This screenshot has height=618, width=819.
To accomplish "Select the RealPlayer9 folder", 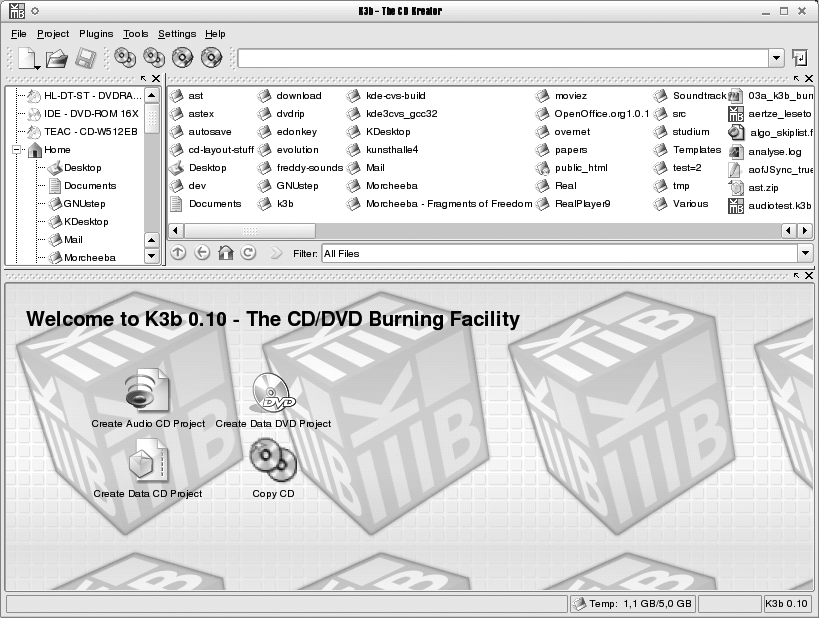I will pos(574,204).
